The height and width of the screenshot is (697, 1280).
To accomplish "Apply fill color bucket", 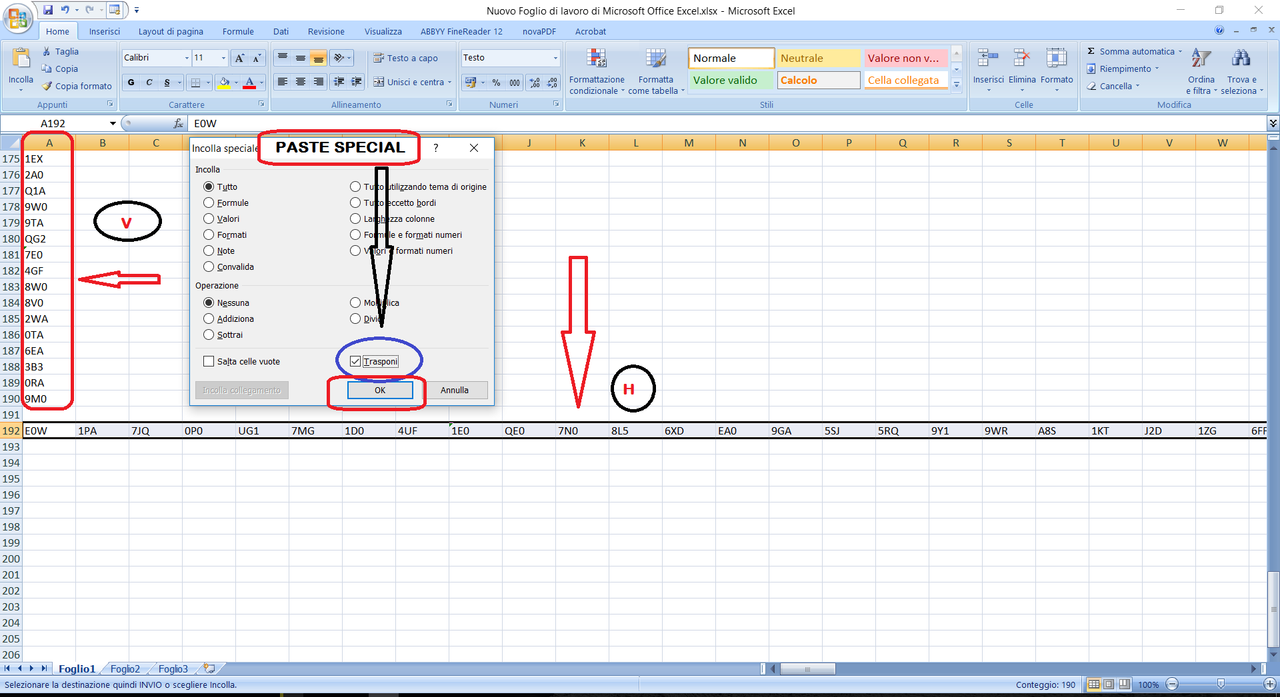I will 223,82.
